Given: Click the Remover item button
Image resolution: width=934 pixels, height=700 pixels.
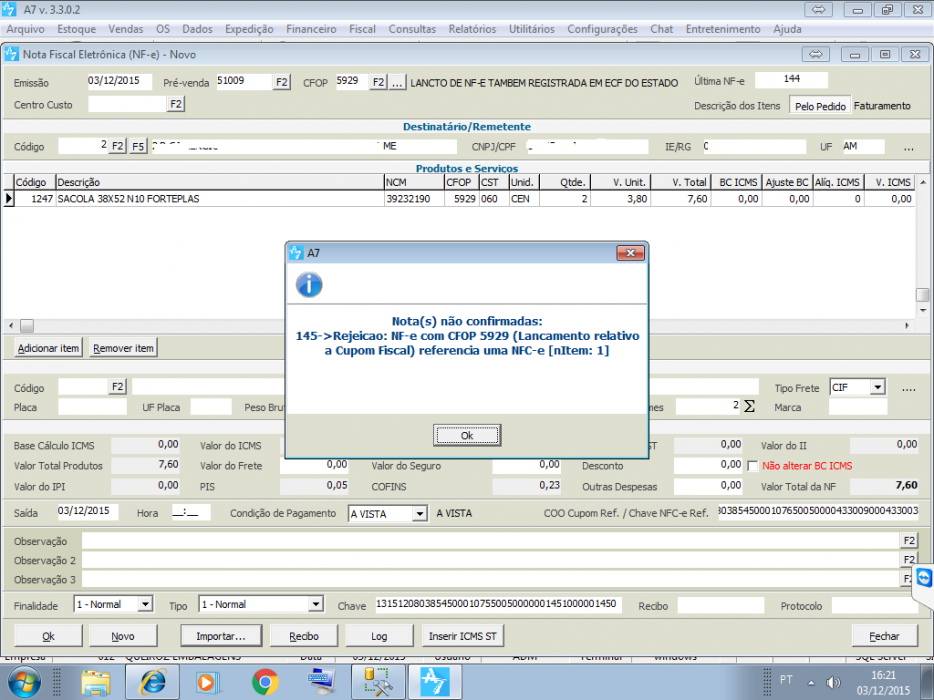Looking at the screenshot, I should pyautogui.click(x=123, y=348).
